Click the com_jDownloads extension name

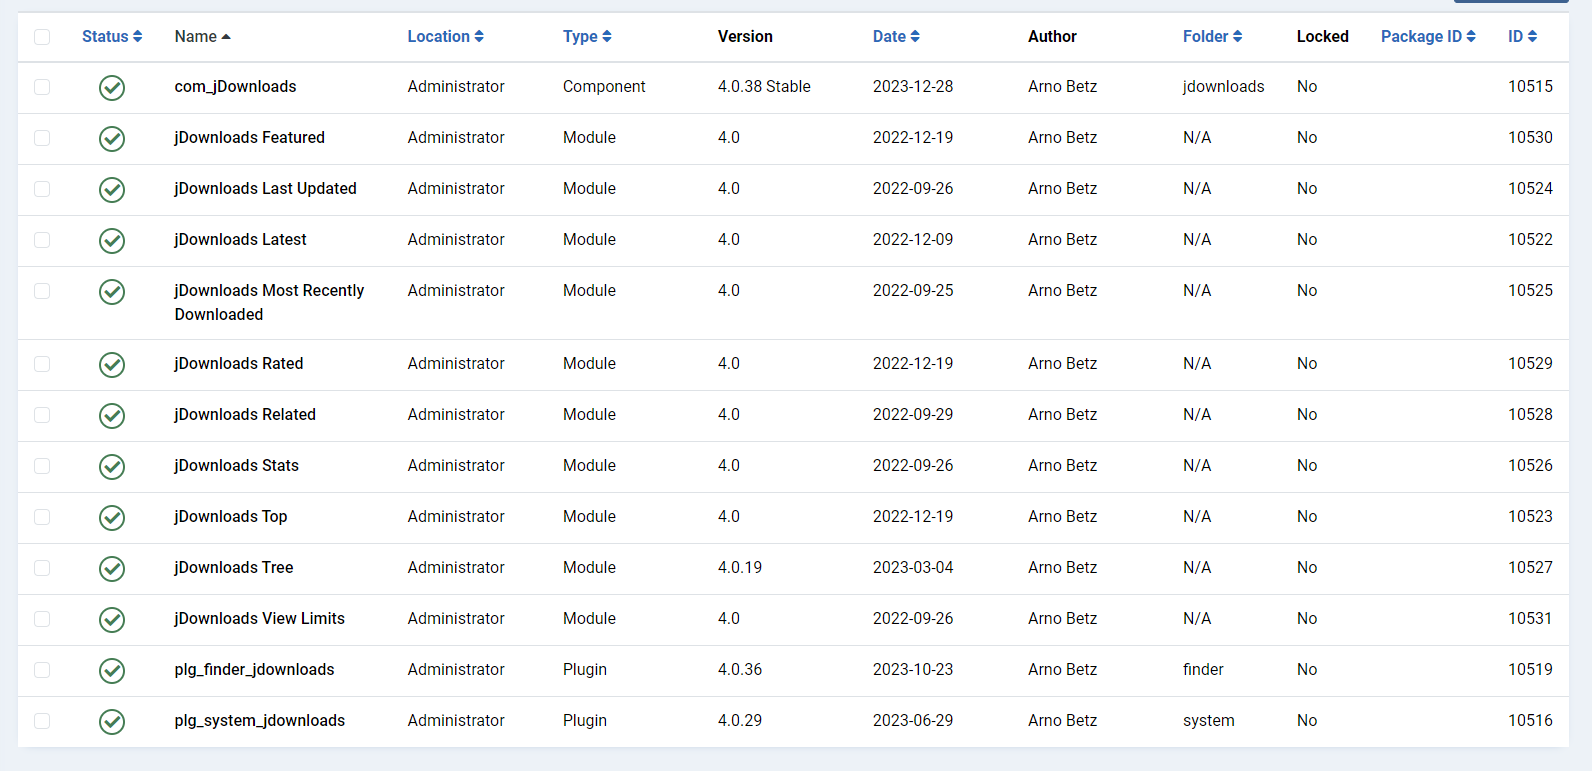pos(235,87)
